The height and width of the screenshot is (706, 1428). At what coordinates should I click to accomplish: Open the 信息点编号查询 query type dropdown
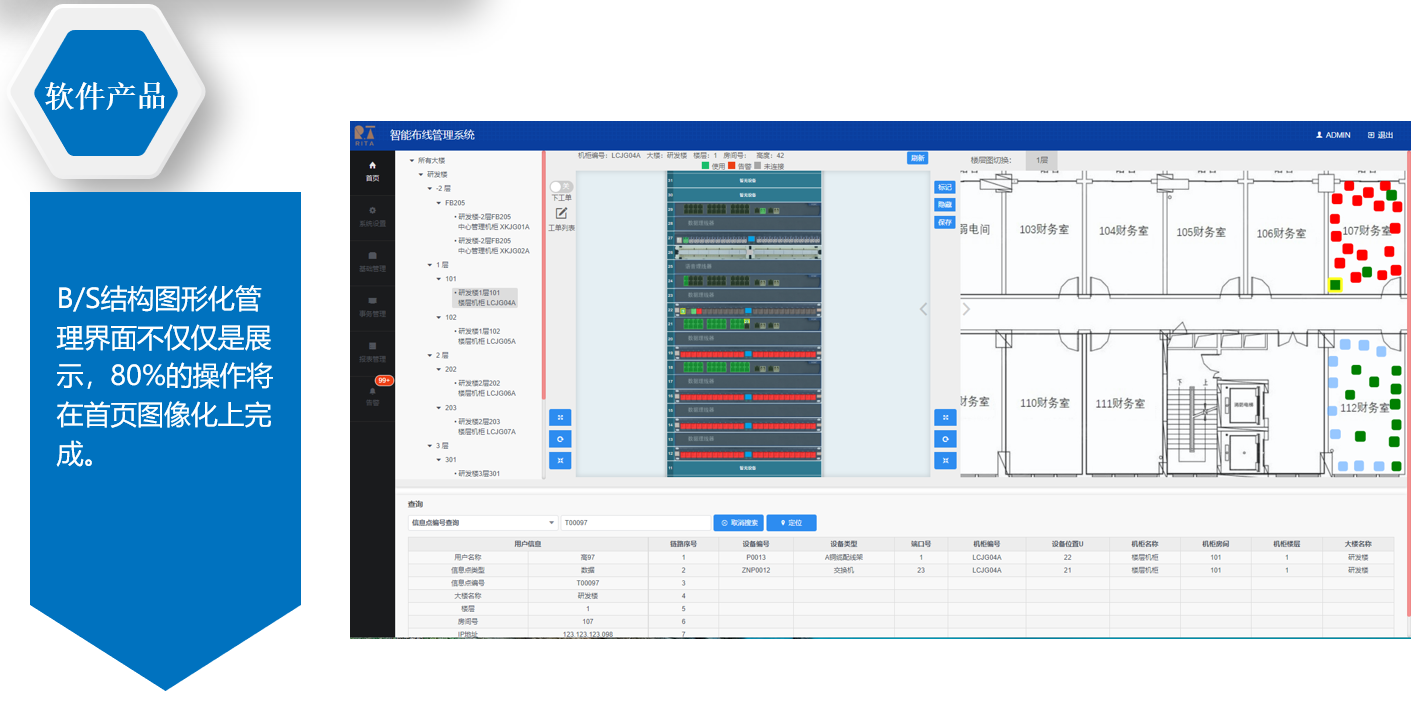(x=482, y=523)
